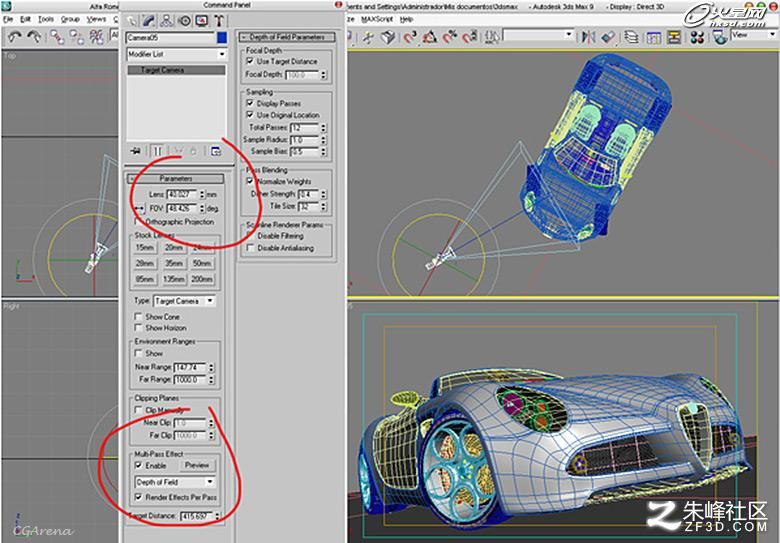Open the Edit menu
The height and width of the screenshot is (543, 780).
25,19
